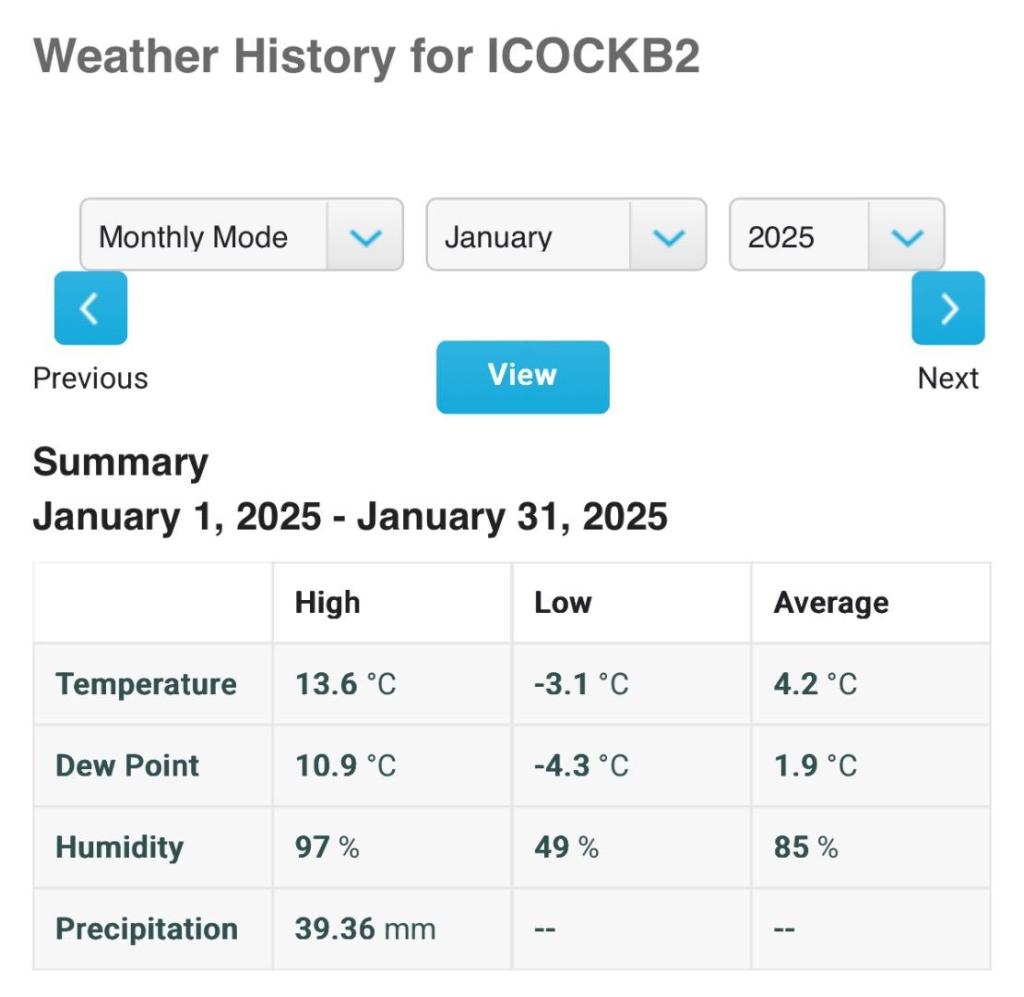Select the Precipitation row header

coord(146,928)
